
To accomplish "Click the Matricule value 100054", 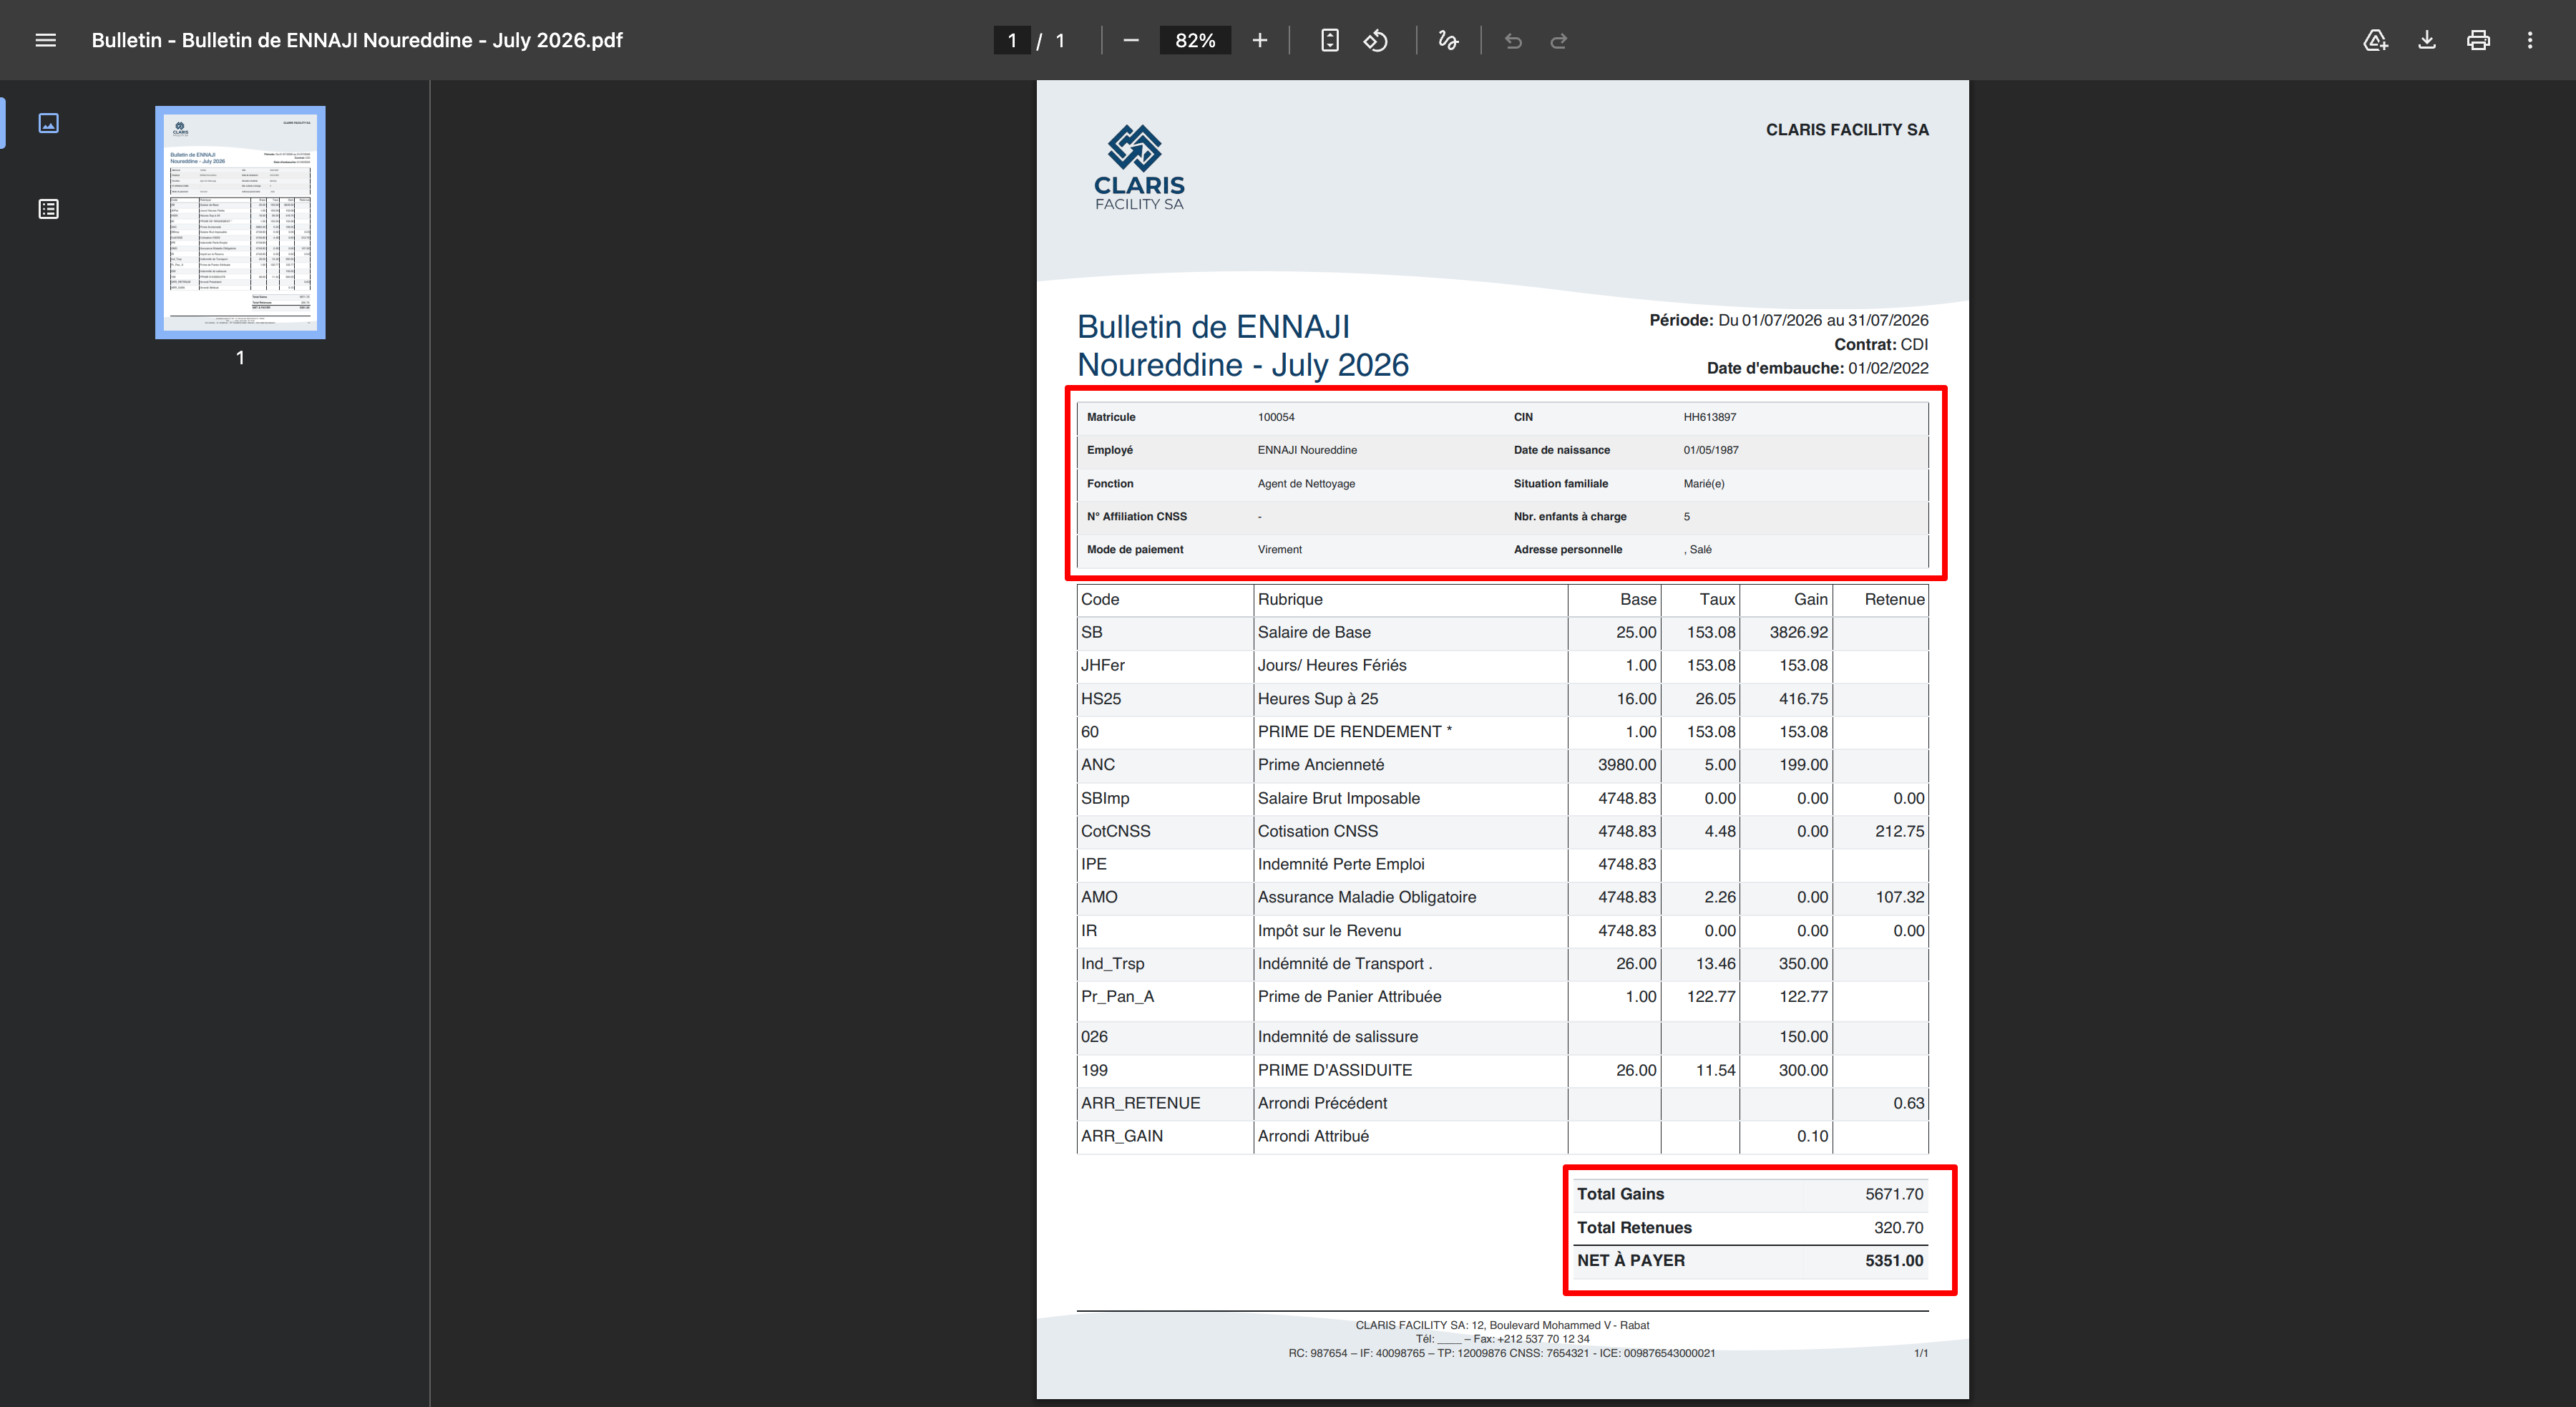I will 1276,417.
